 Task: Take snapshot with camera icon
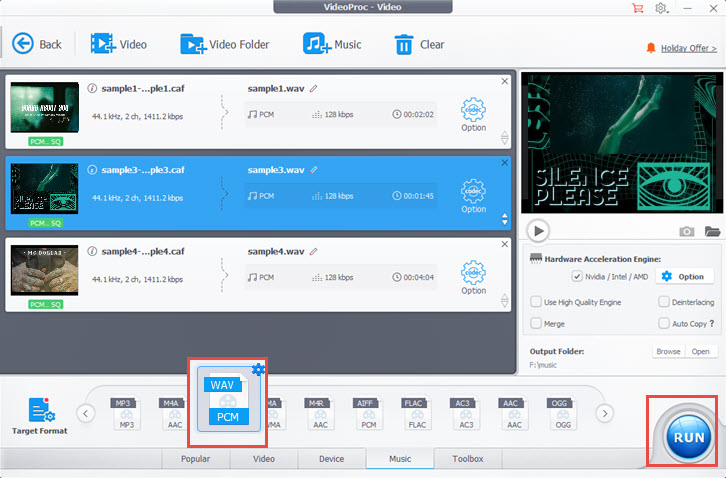[687, 231]
